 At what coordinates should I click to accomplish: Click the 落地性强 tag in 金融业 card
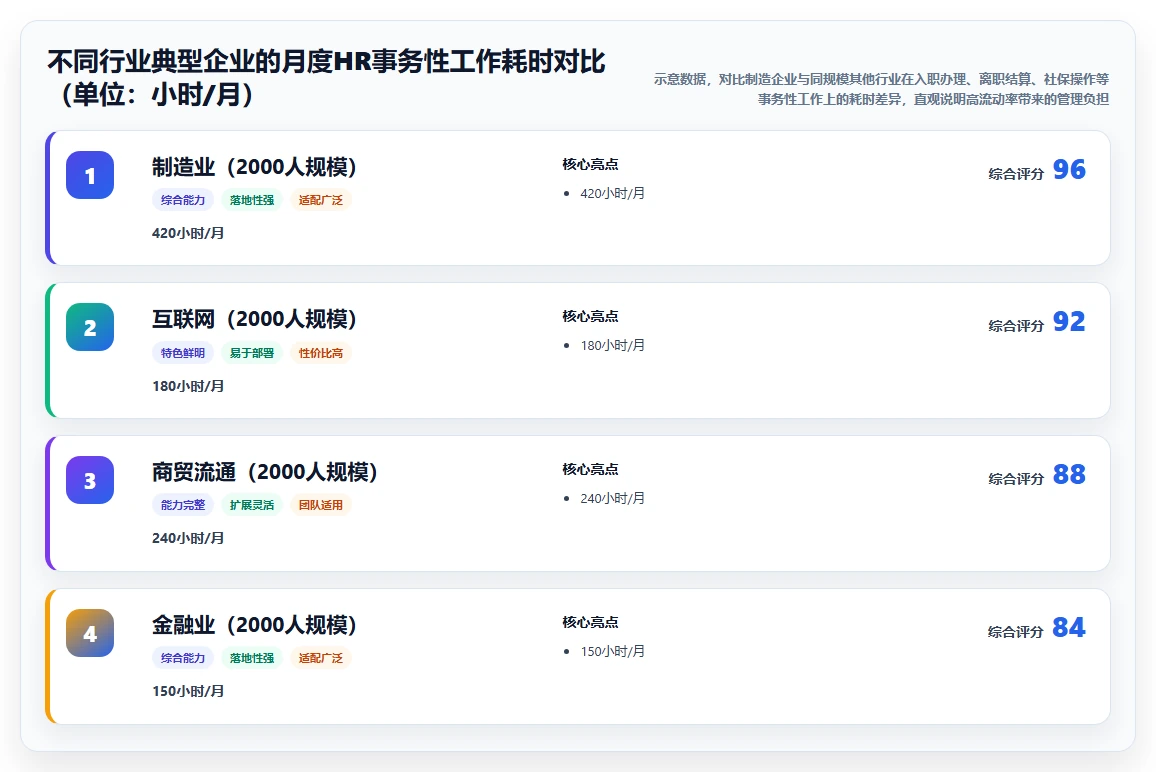[x=251, y=658]
